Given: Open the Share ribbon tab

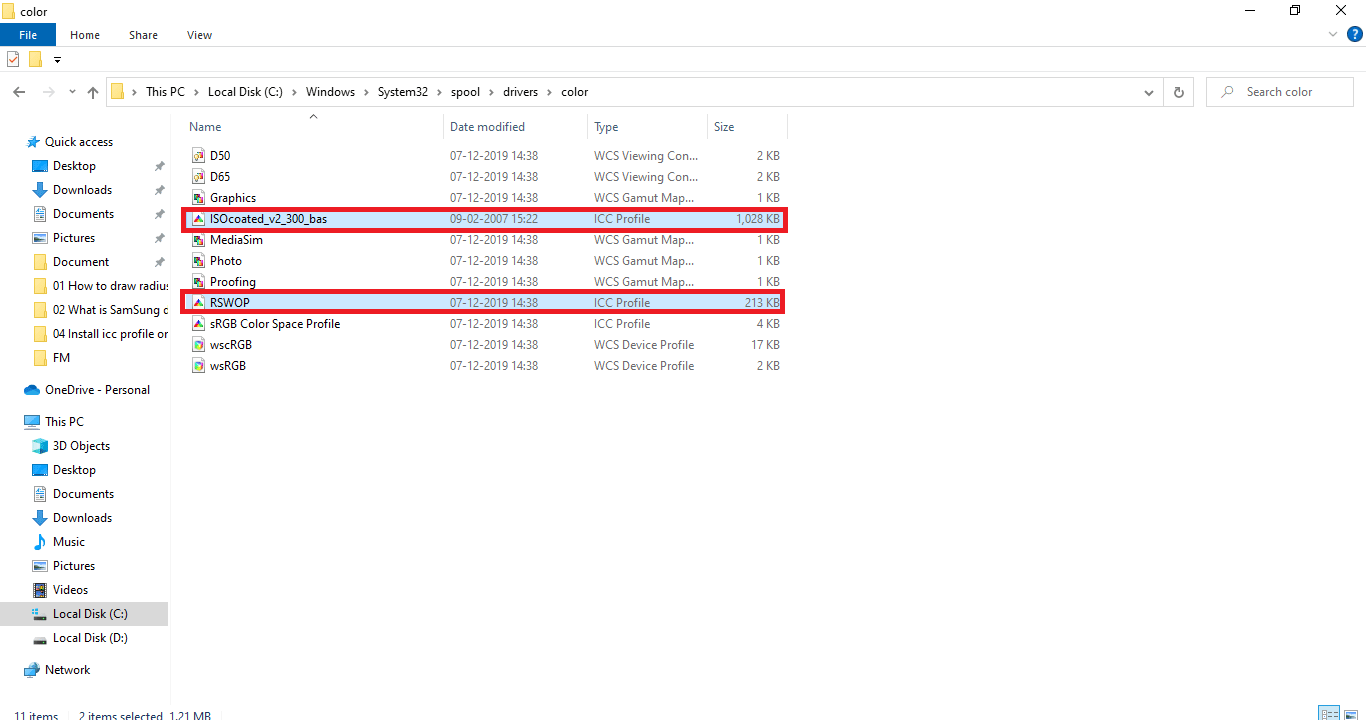Looking at the screenshot, I should [143, 35].
